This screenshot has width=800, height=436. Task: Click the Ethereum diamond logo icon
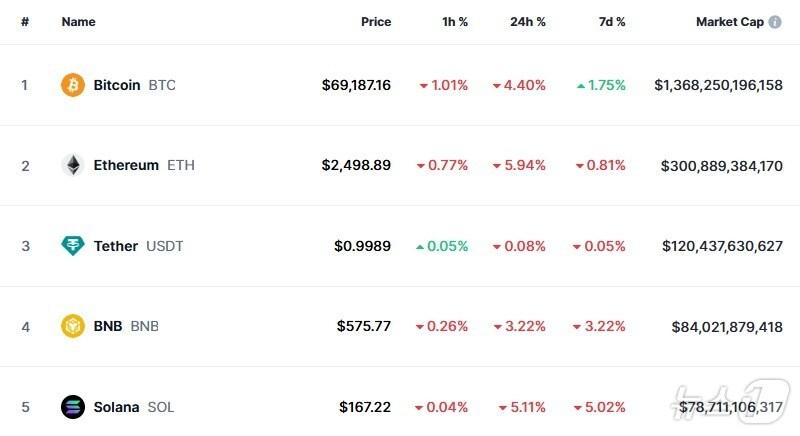coord(73,165)
